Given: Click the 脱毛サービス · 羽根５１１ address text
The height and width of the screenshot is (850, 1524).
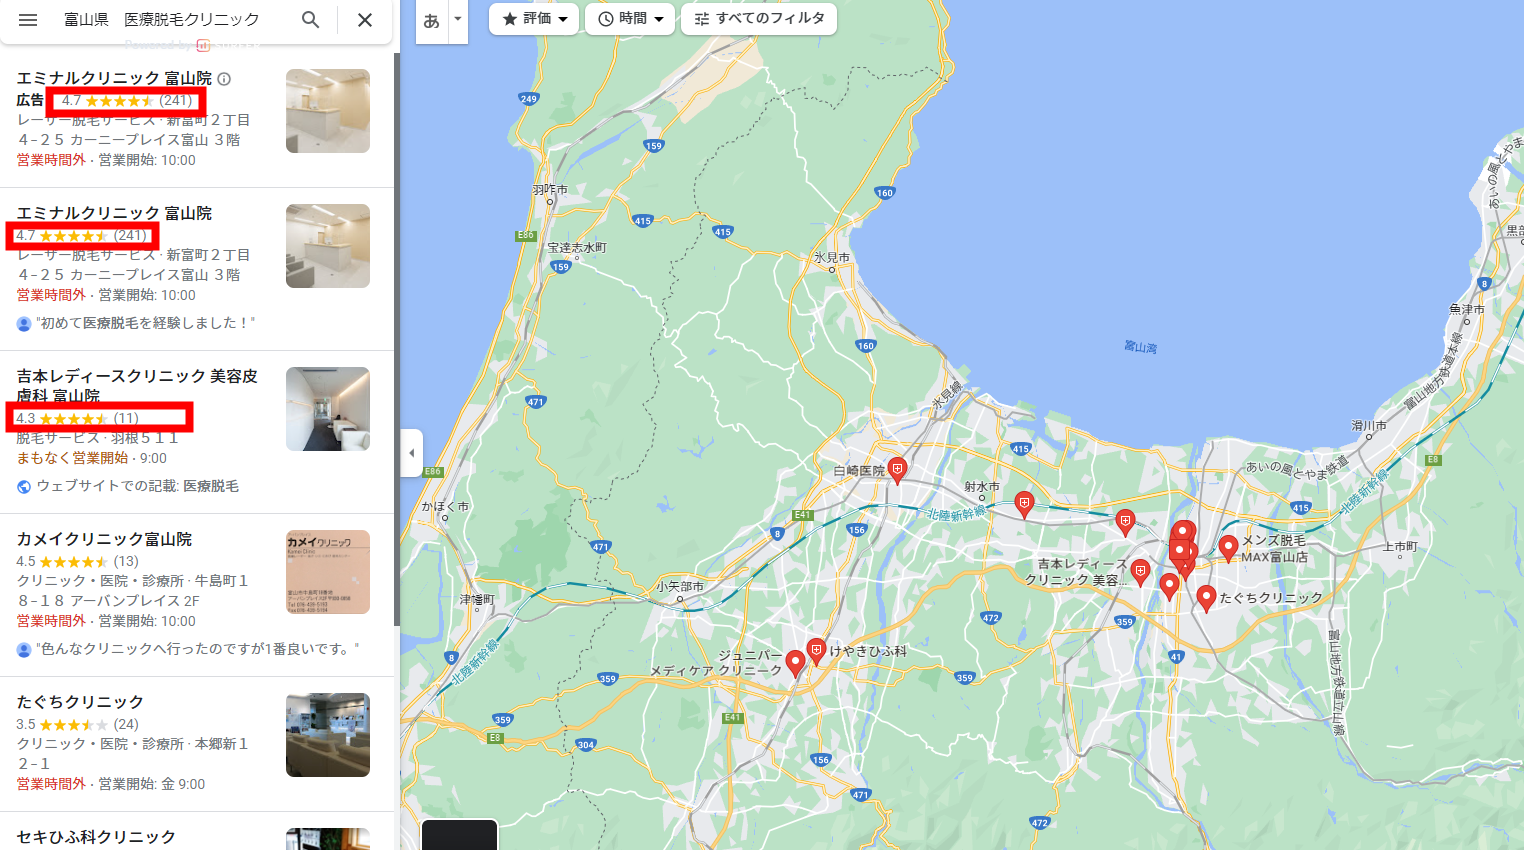Looking at the screenshot, I should pyautogui.click(x=97, y=438).
